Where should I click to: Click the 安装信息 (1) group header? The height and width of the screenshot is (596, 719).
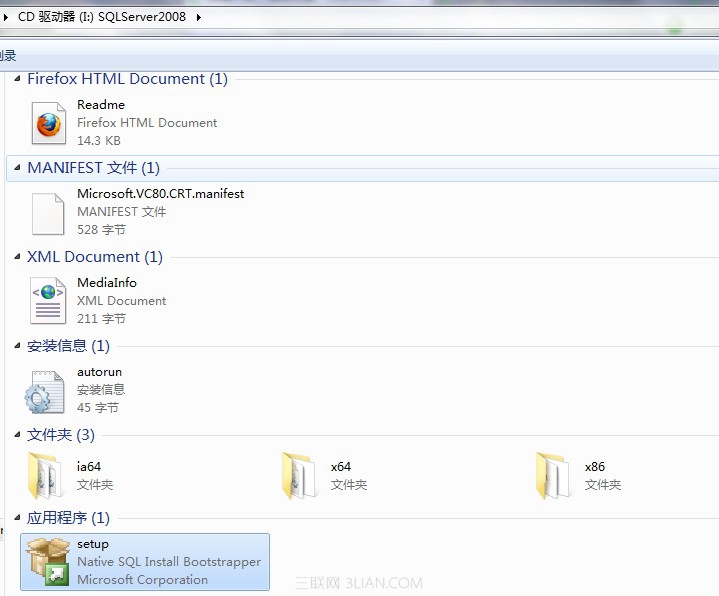pyautogui.click(x=68, y=346)
